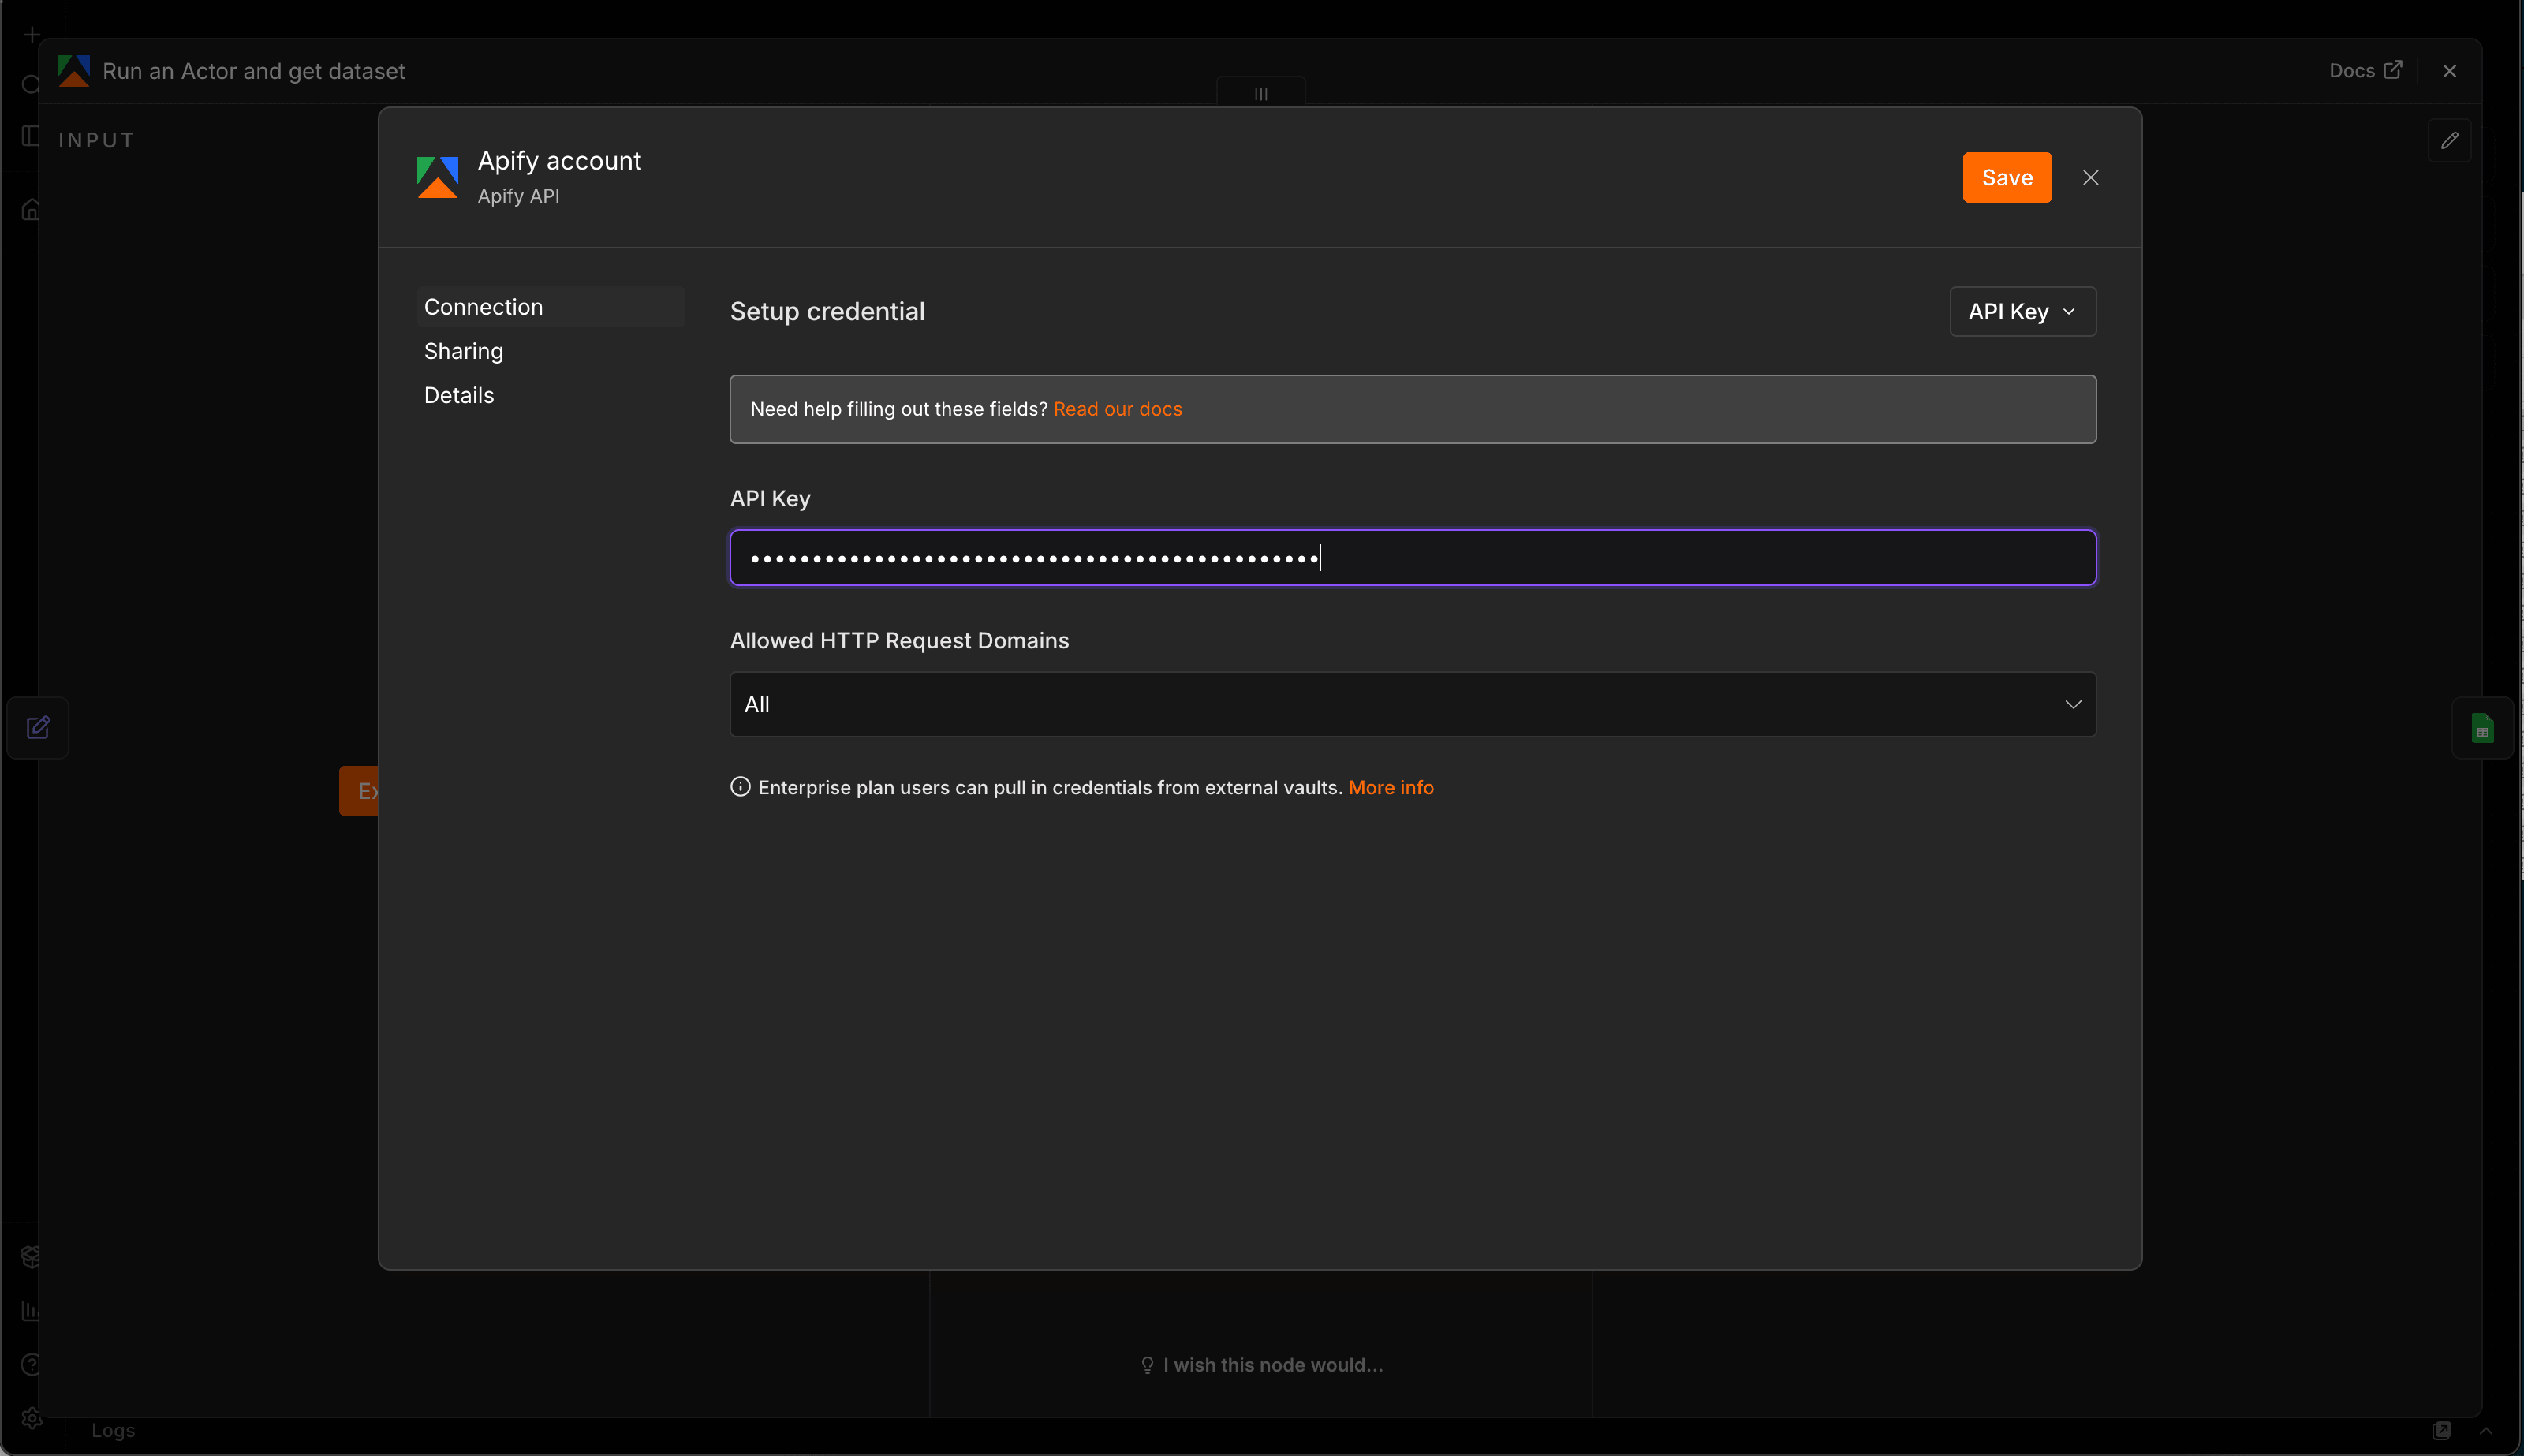
Task: Switch to the Sharing section
Action: coord(464,351)
